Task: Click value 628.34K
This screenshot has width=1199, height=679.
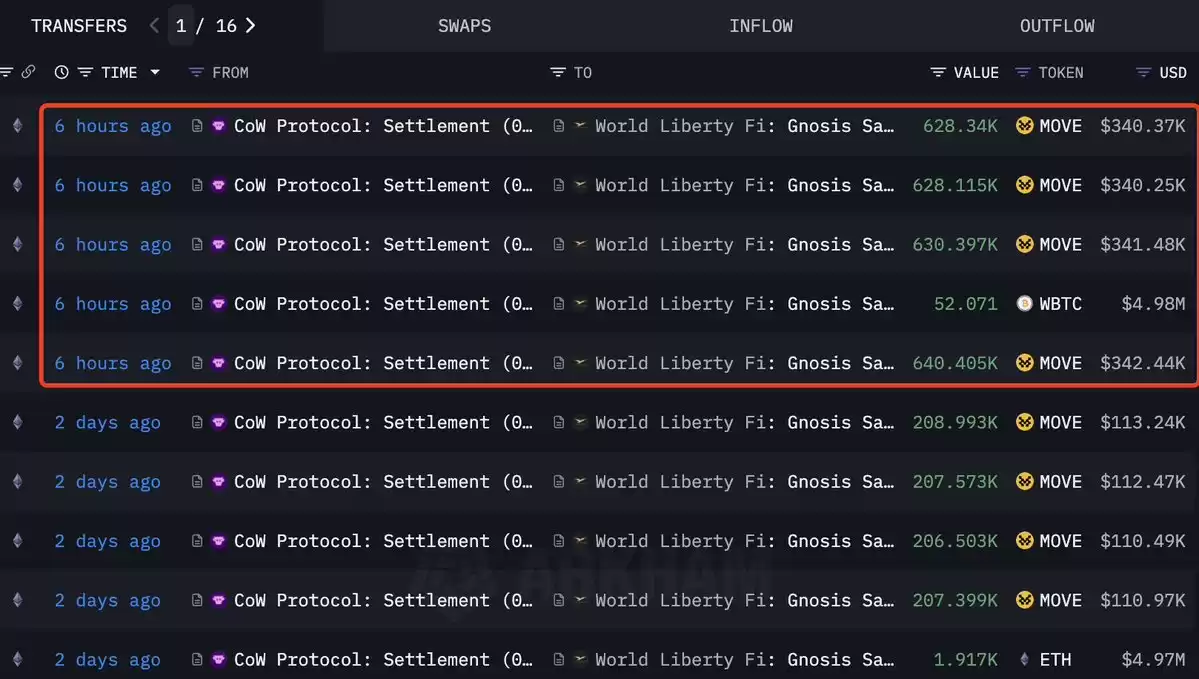Action: [960, 126]
